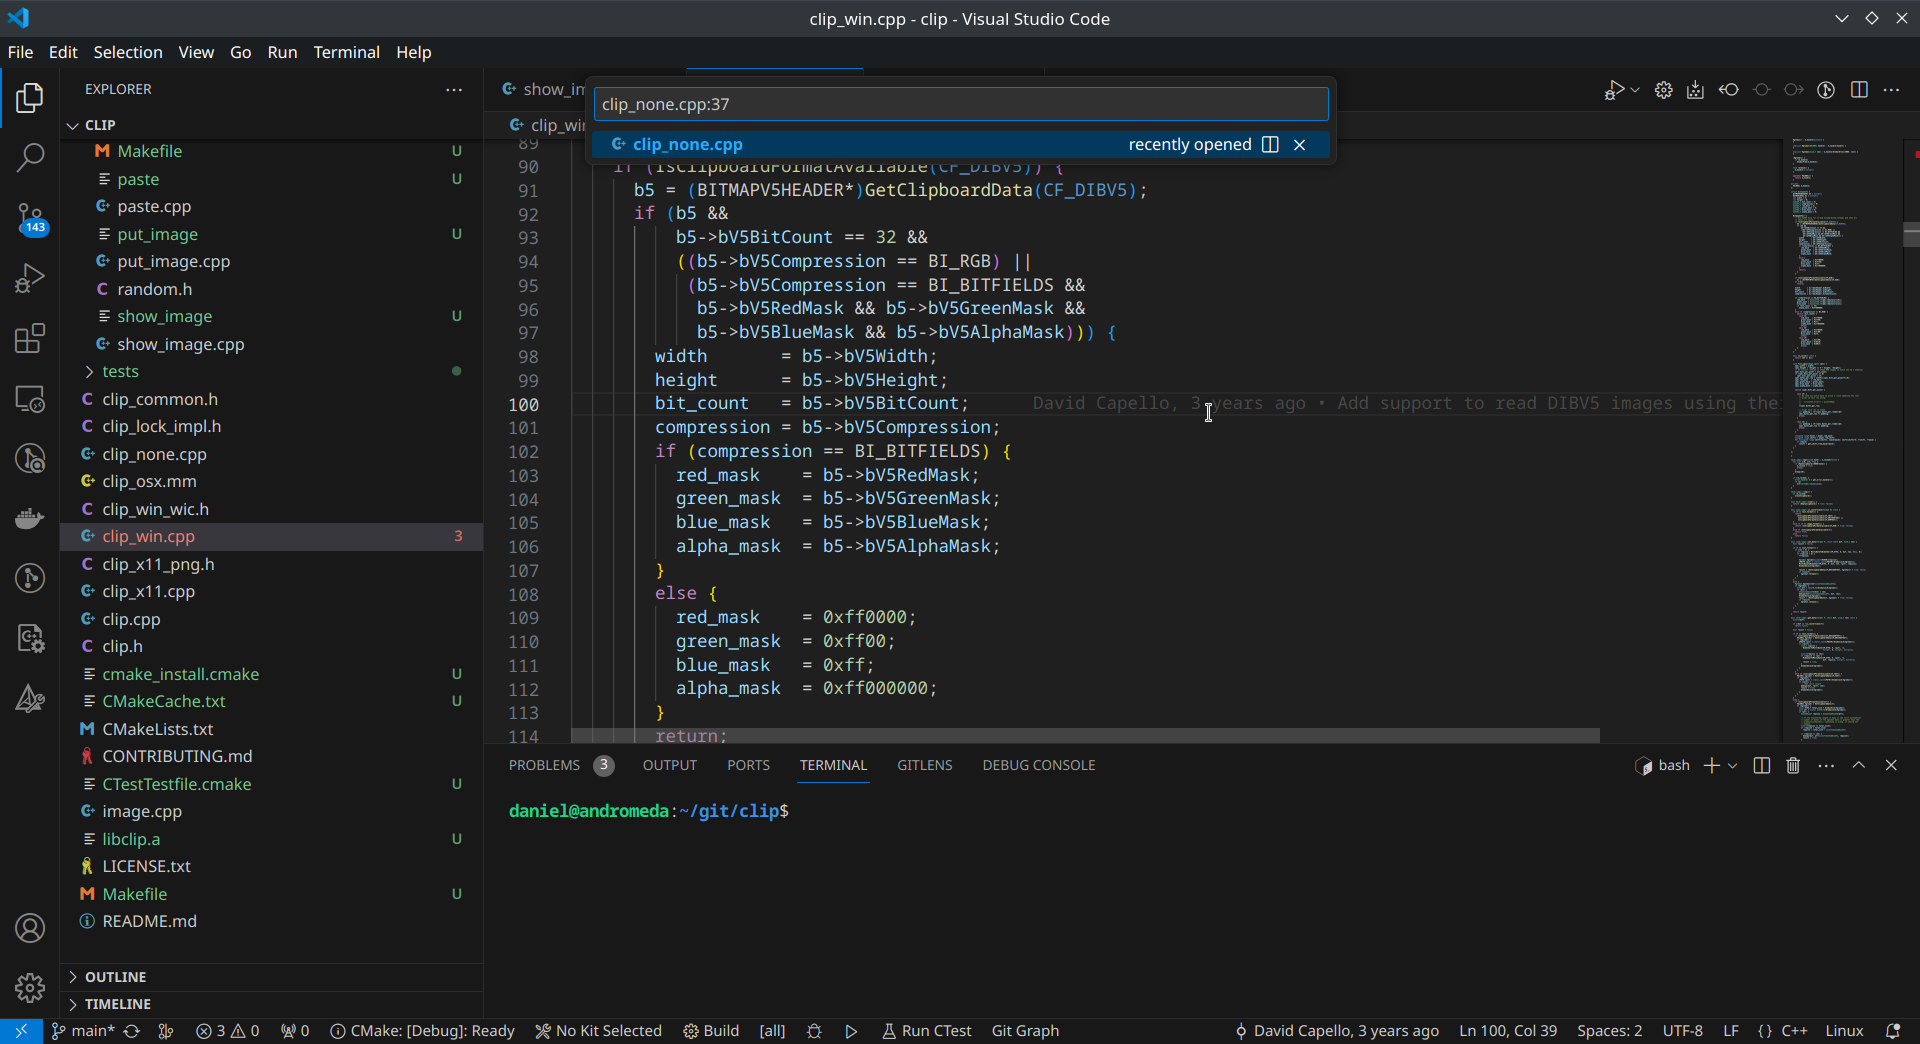Image resolution: width=1920 pixels, height=1044 pixels.
Task: Dismiss the recently opened entry
Action: tap(1299, 144)
